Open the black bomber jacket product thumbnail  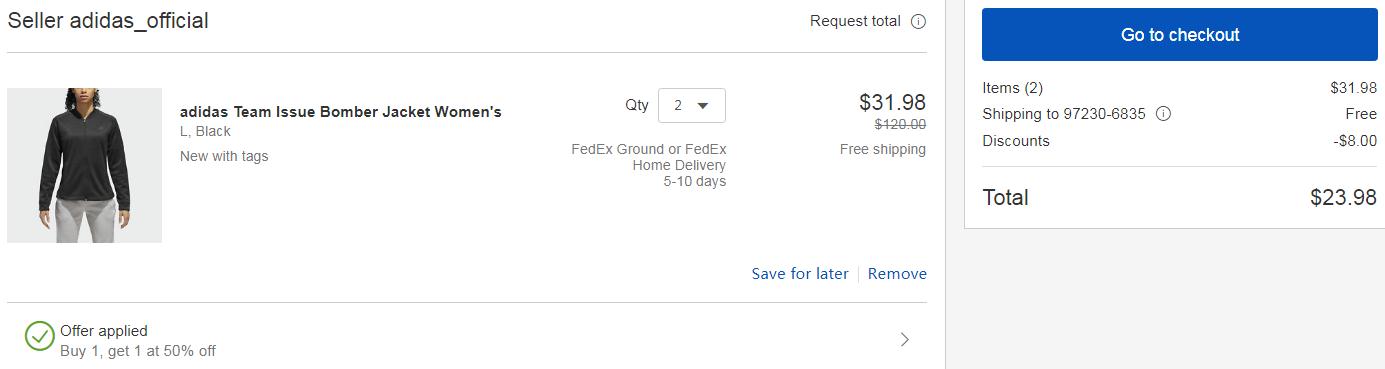click(85, 165)
